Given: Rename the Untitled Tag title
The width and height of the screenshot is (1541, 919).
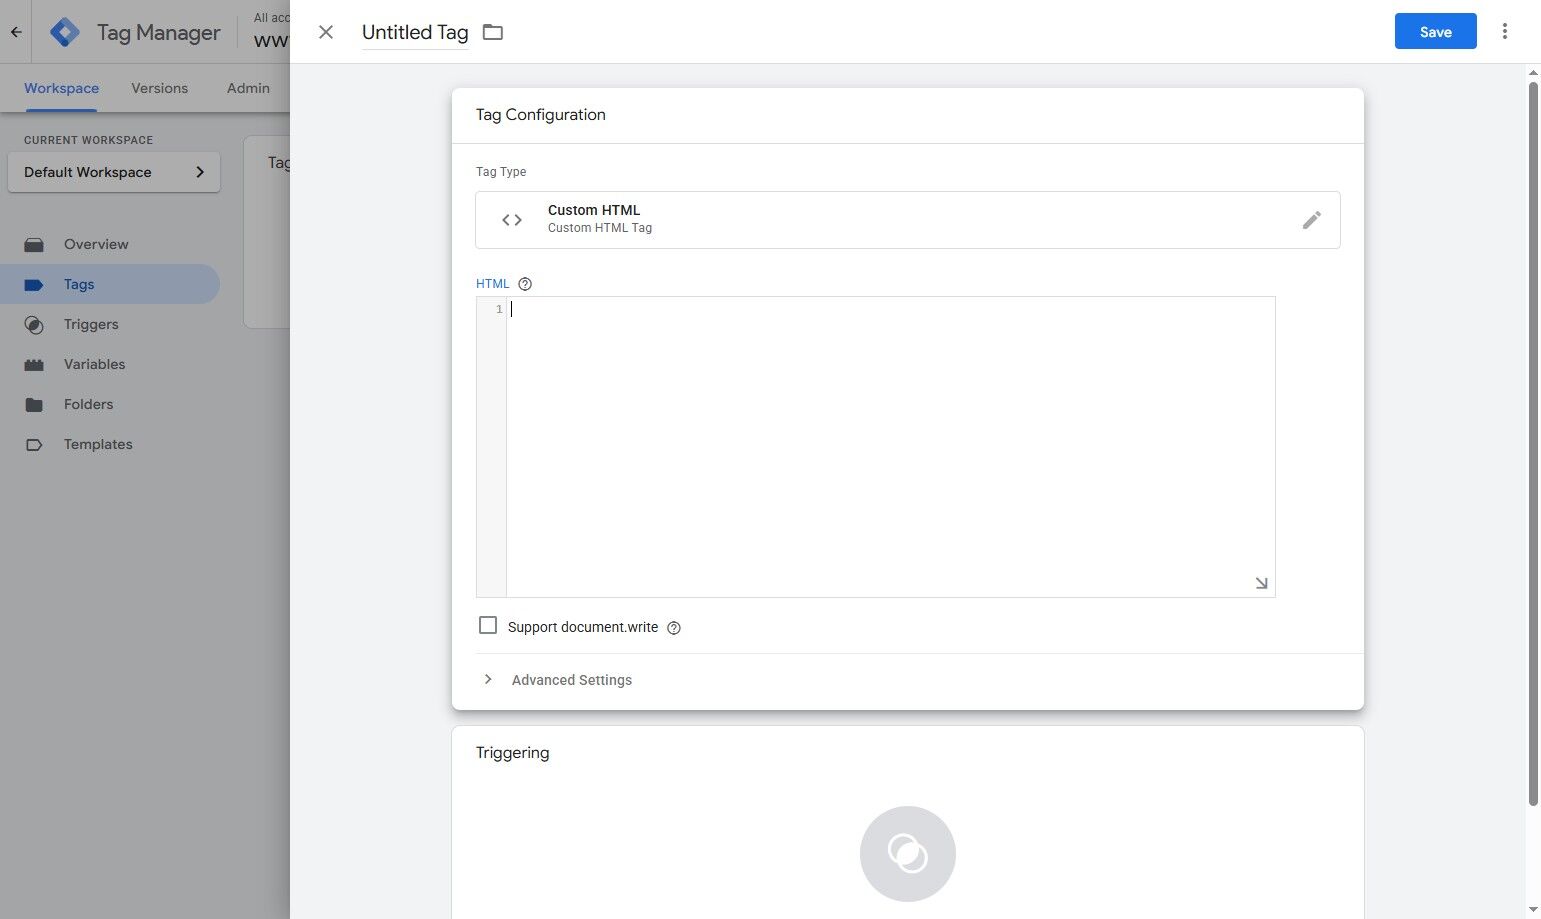Looking at the screenshot, I should point(415,32).
